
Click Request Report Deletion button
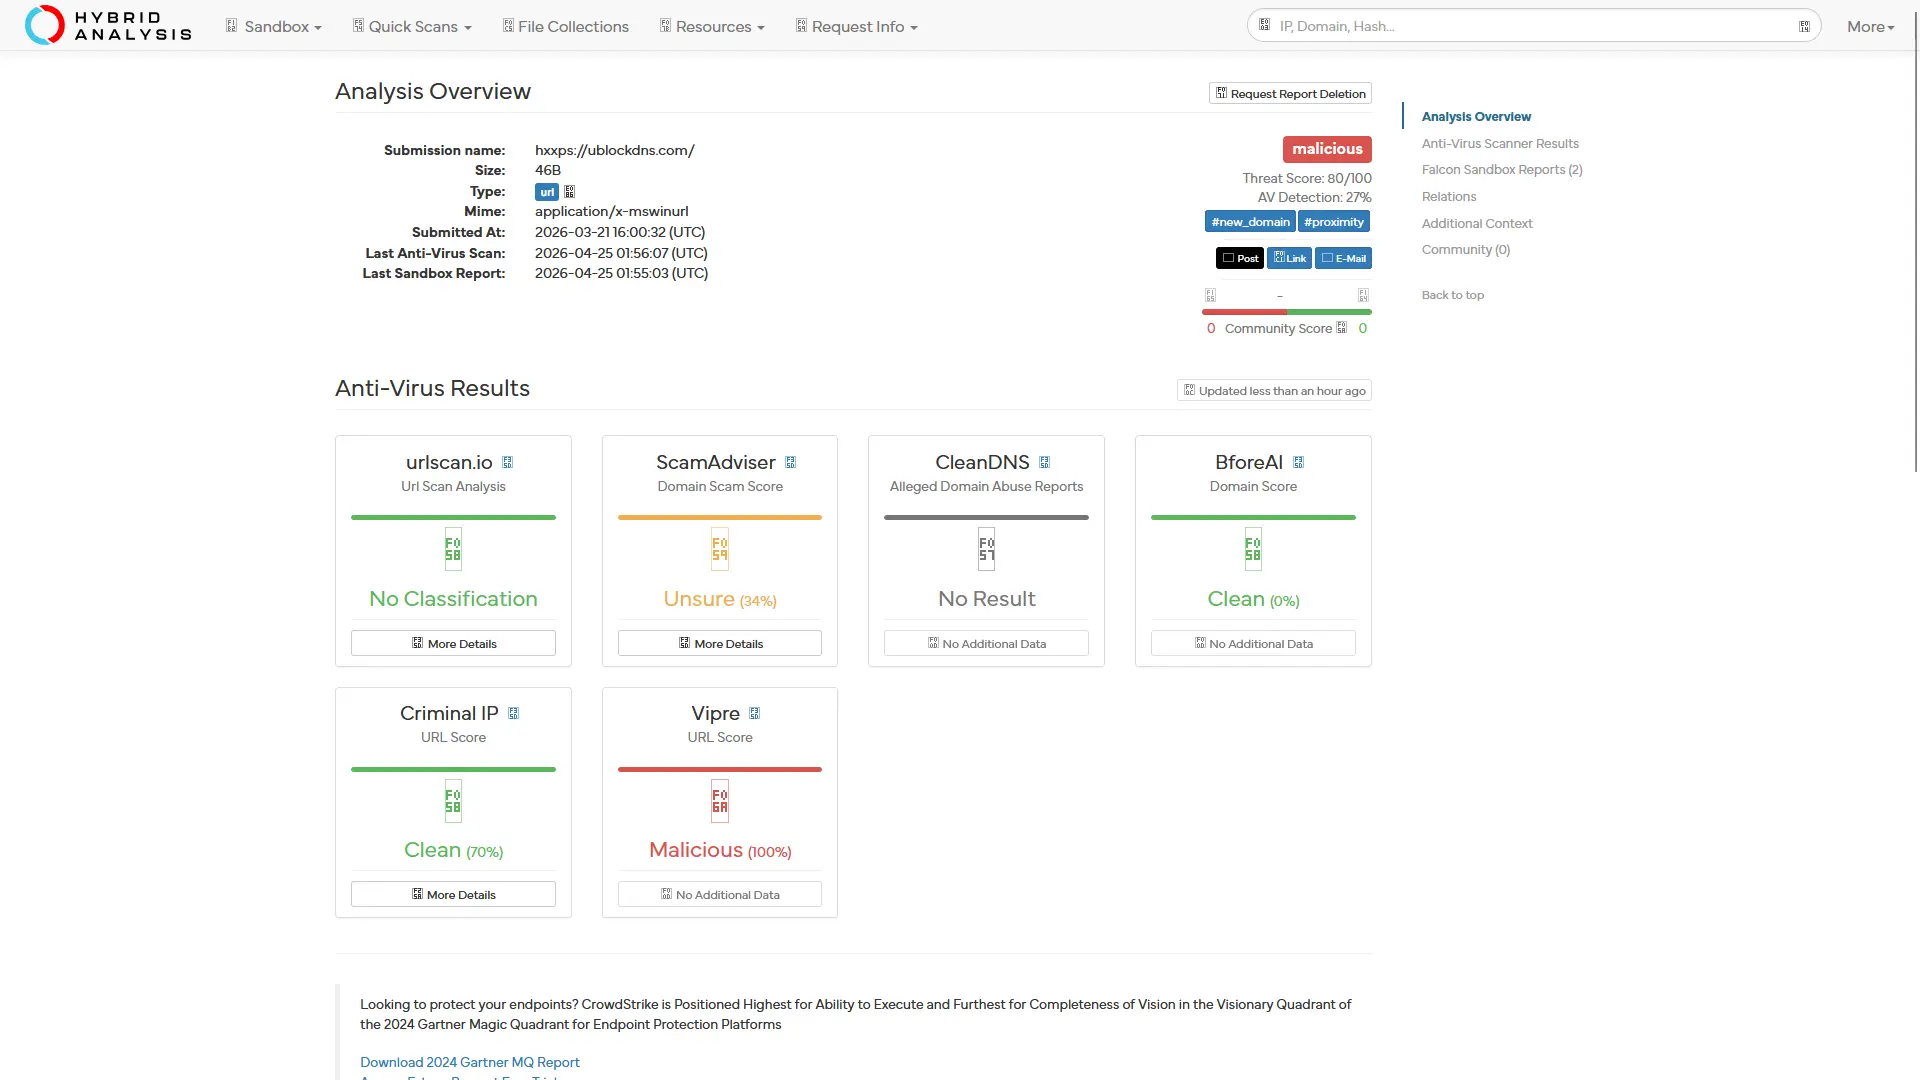[x=1290, y=93]
